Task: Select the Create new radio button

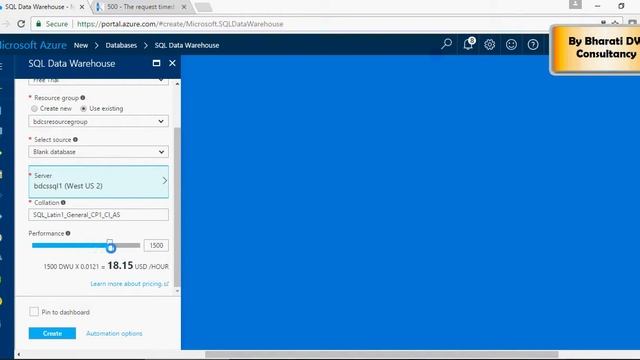Action: click(x=34, y=109)
